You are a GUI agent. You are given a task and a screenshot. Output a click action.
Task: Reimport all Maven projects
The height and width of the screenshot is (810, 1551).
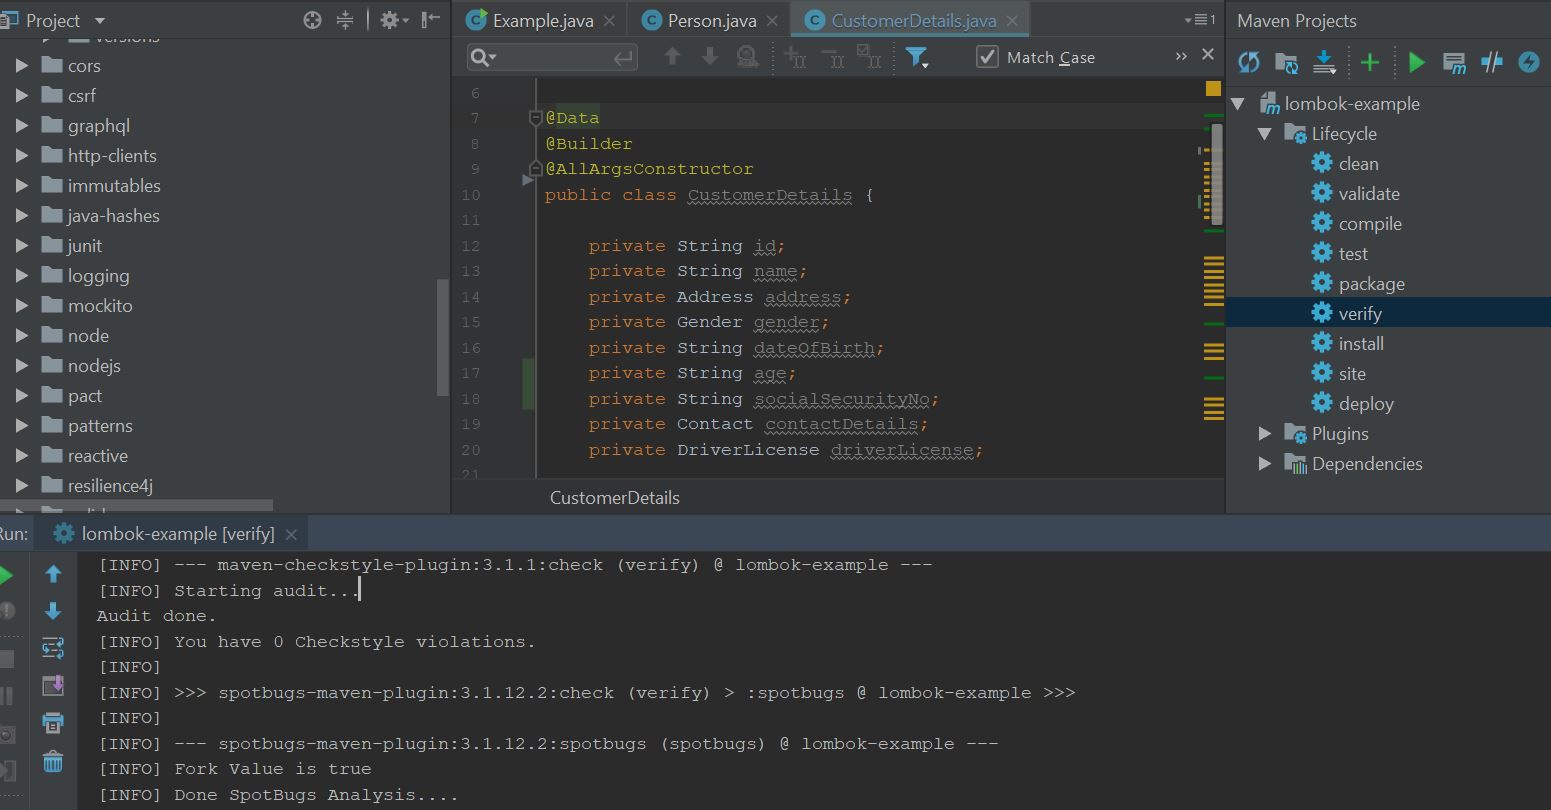(1249, 62)
